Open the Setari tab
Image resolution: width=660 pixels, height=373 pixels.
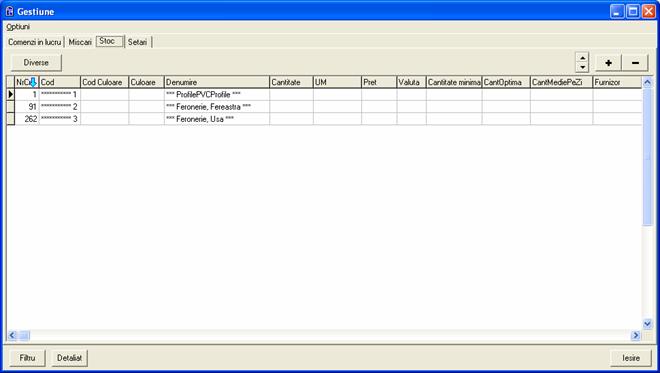pyautogui.click(x=138, y=42)
